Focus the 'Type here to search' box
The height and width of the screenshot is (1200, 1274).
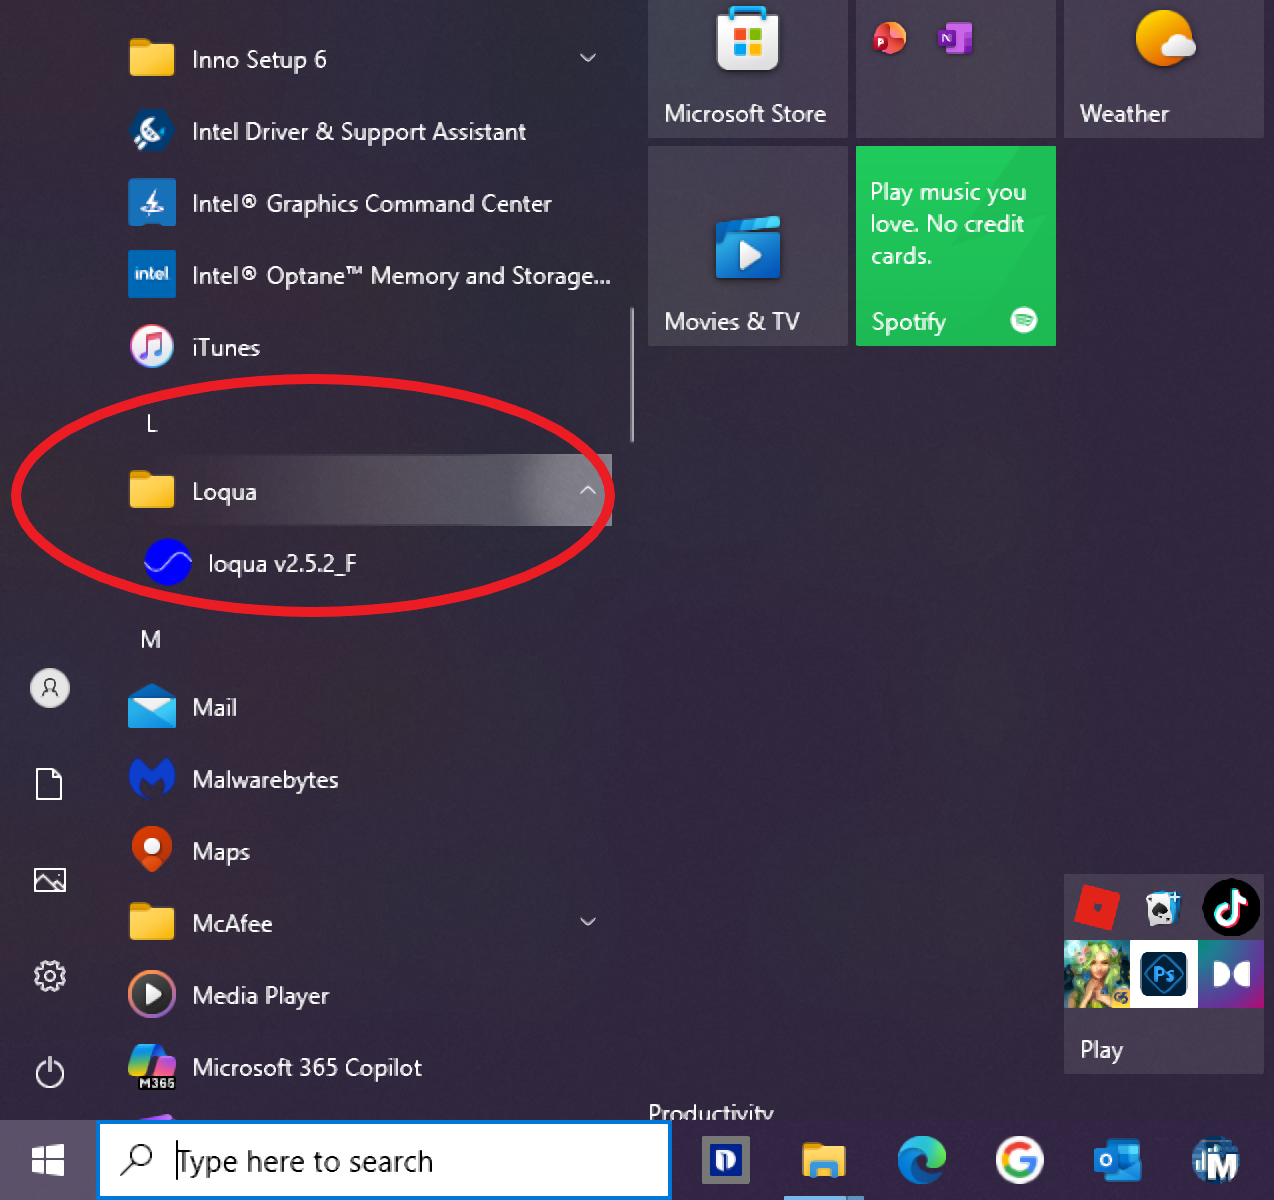[x=384, y=1160]
